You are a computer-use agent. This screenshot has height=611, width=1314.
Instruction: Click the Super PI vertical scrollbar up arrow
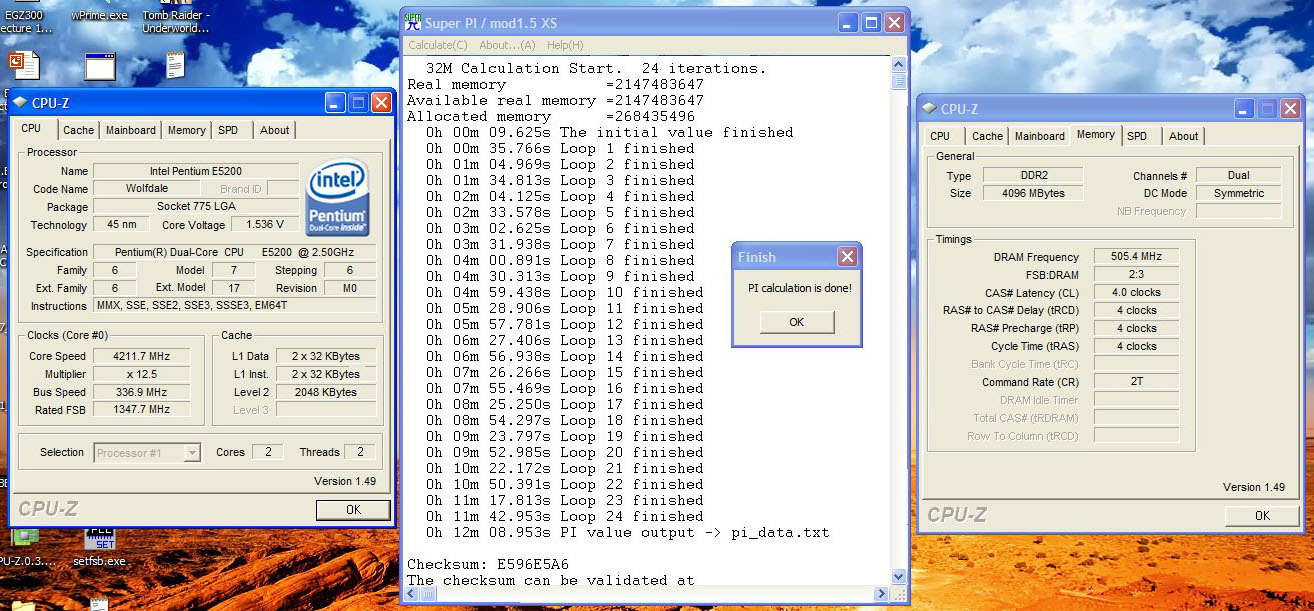(x=898, y=65)
